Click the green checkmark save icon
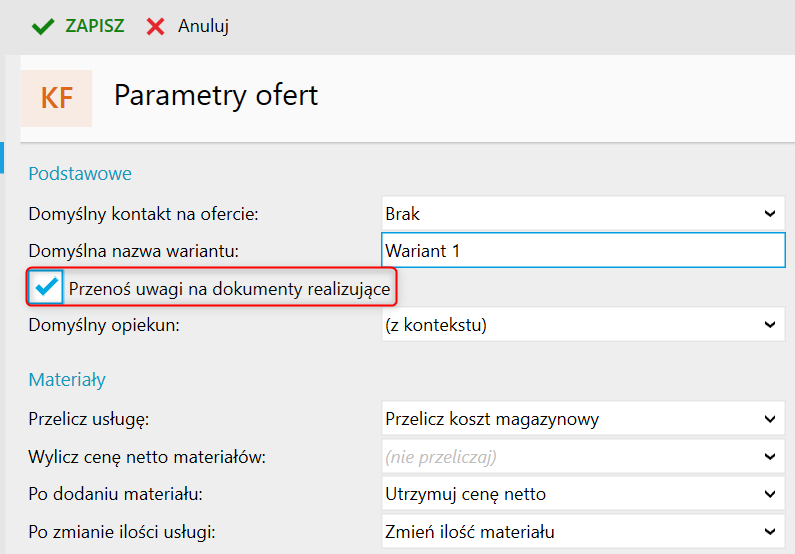 pos(42,27)
